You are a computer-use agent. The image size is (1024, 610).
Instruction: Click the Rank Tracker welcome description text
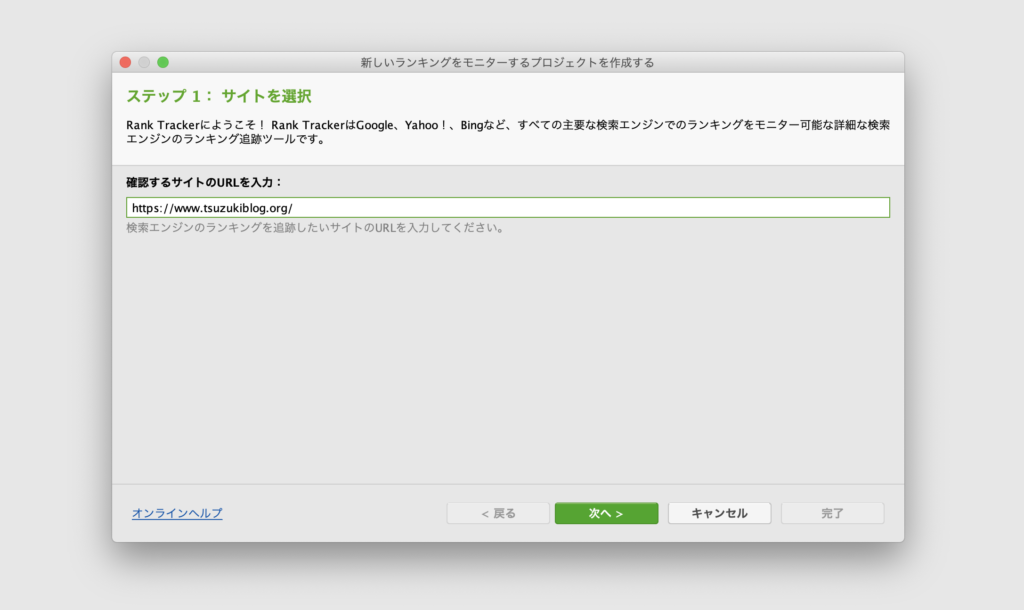(507, 132)
